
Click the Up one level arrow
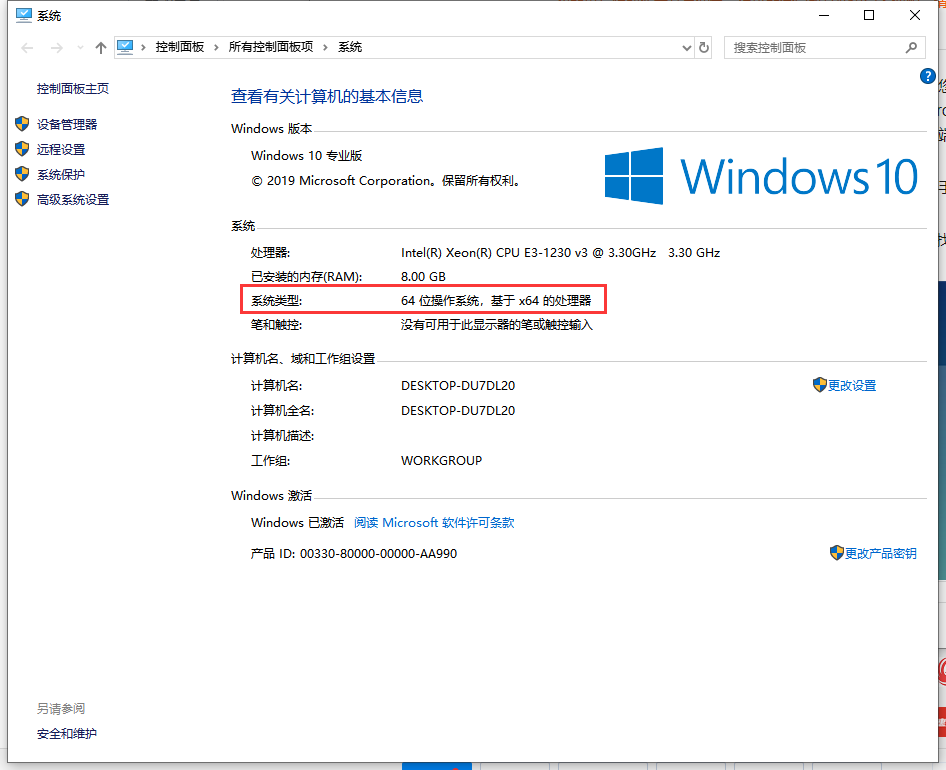coord(100,48)
